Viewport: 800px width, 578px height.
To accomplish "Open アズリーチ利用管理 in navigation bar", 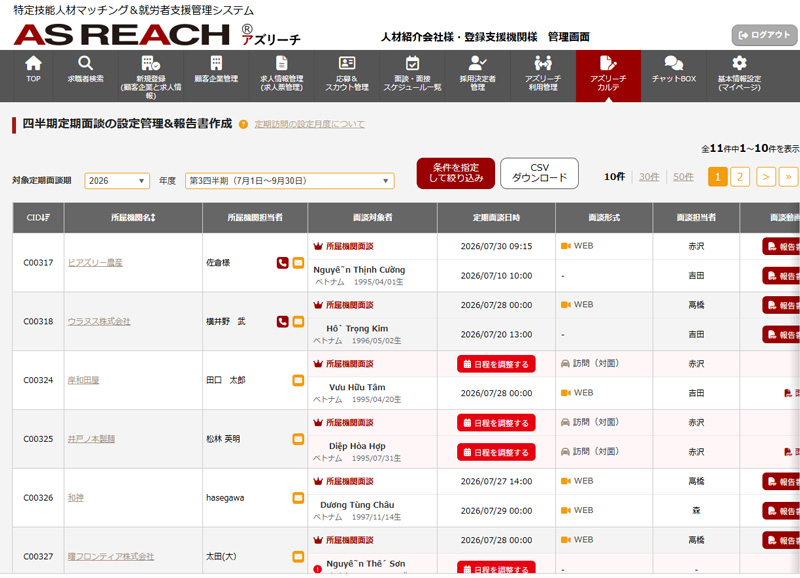I will click(543, 76).
